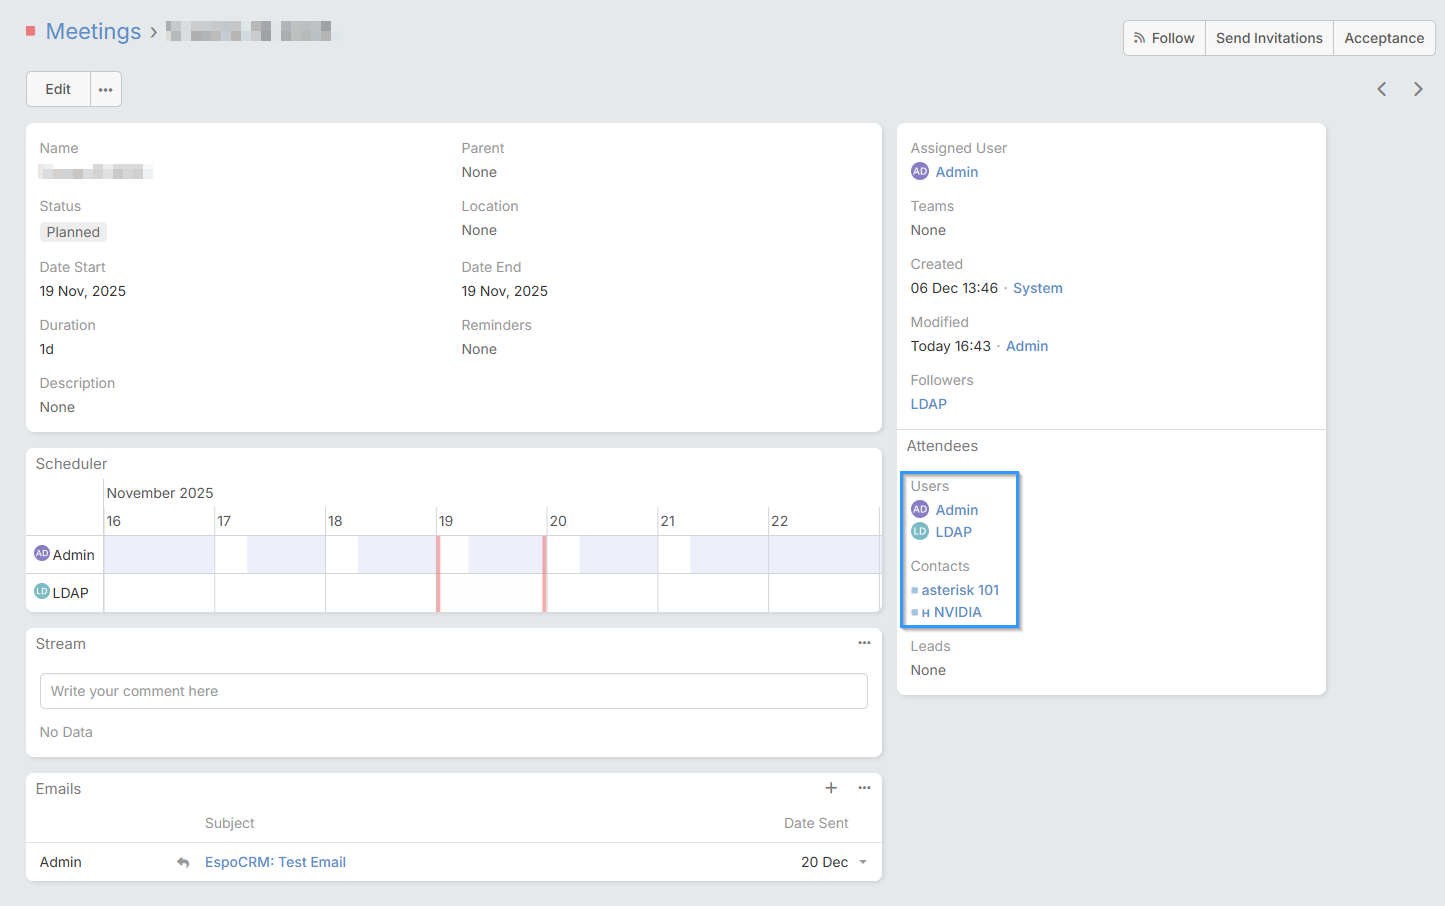Viewport: 1445px width, 906px height.
Task: Open the Stream panel three-dot menu
Action: (864, 643)
